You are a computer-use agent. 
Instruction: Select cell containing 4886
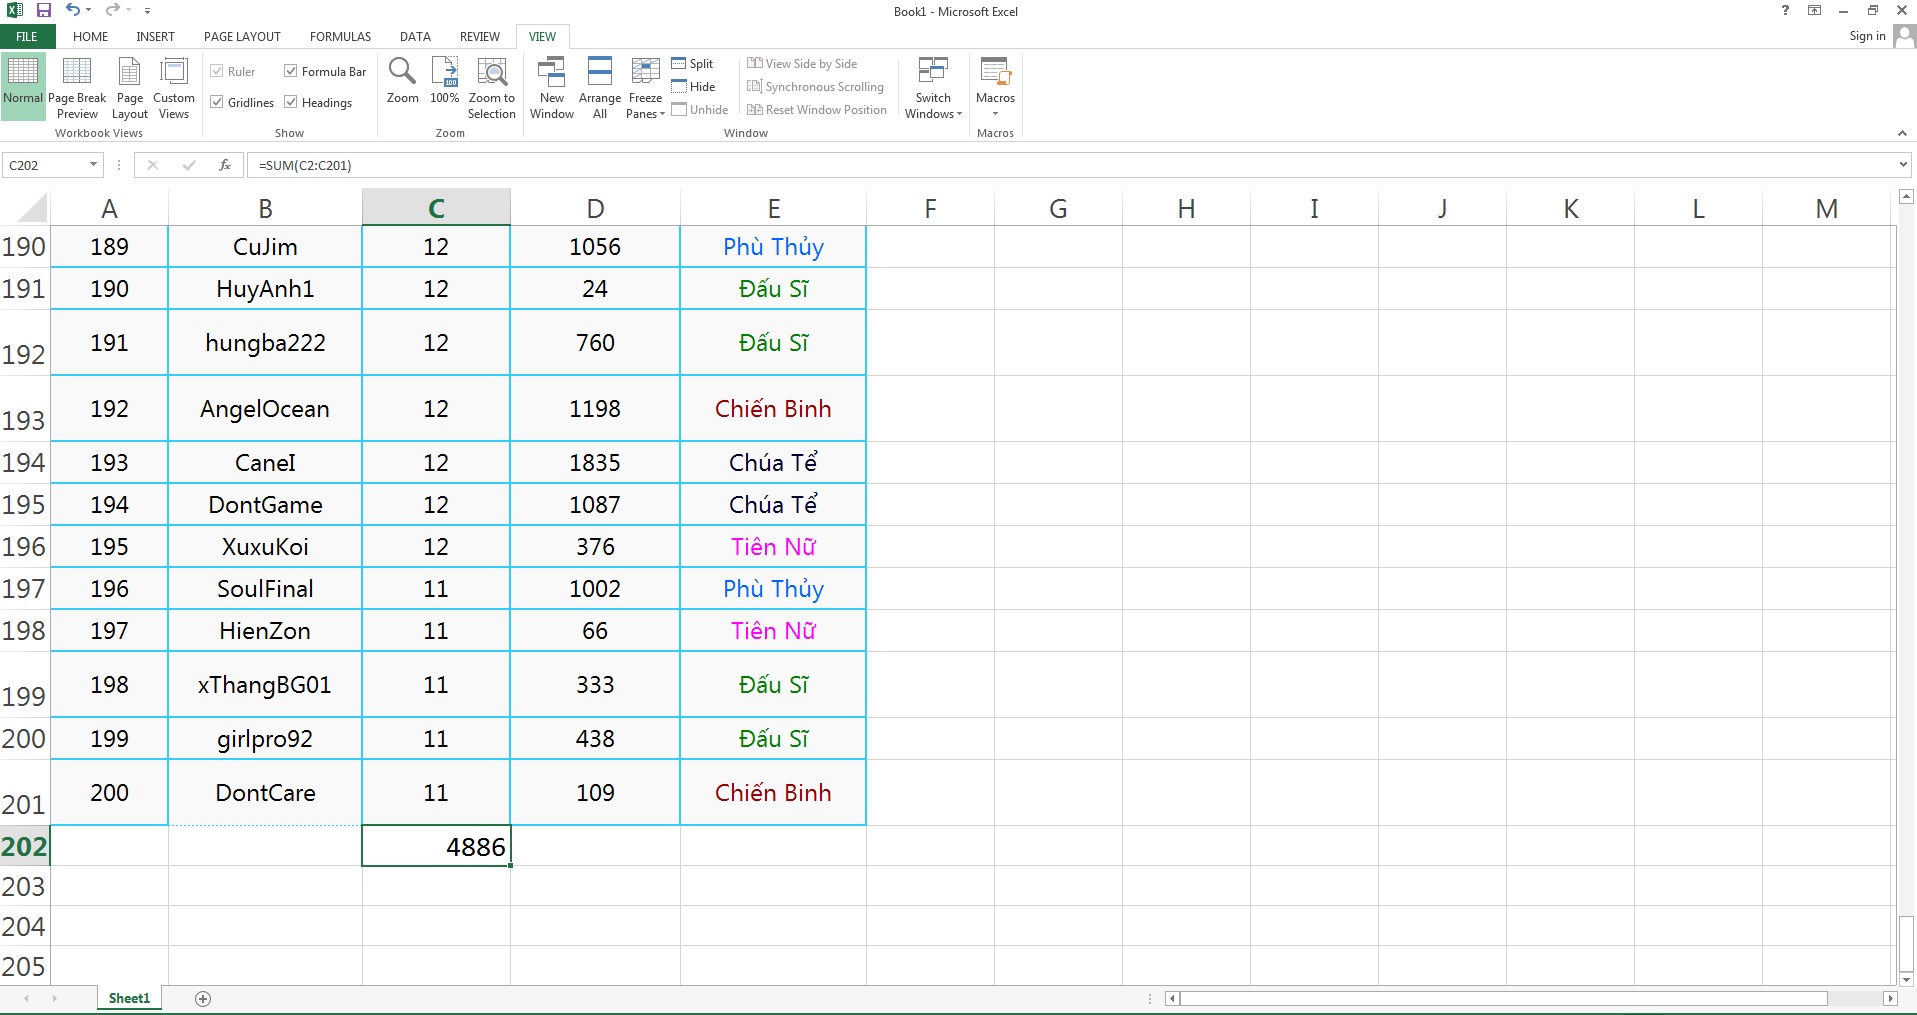tap(436, 846)
